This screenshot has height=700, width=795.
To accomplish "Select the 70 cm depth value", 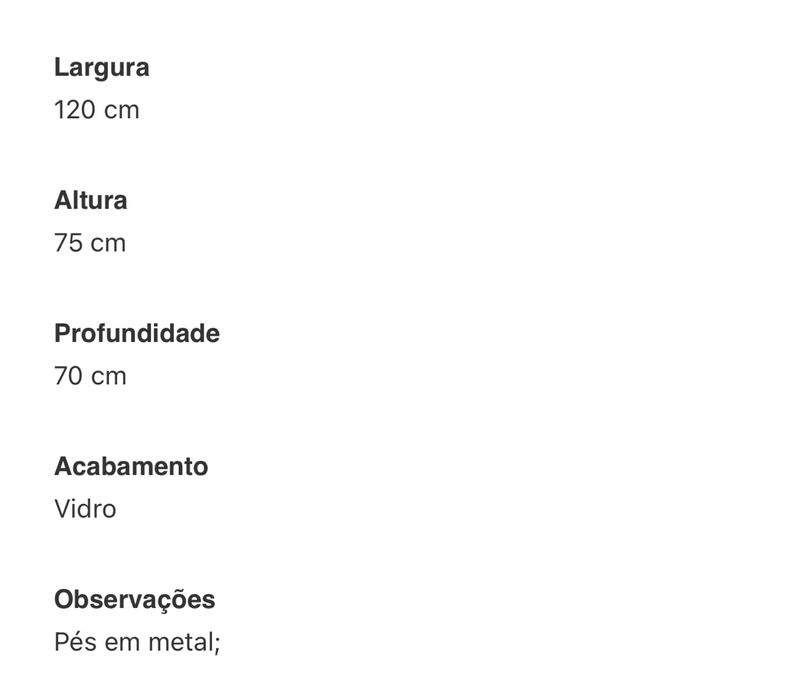I will point(90,376).
